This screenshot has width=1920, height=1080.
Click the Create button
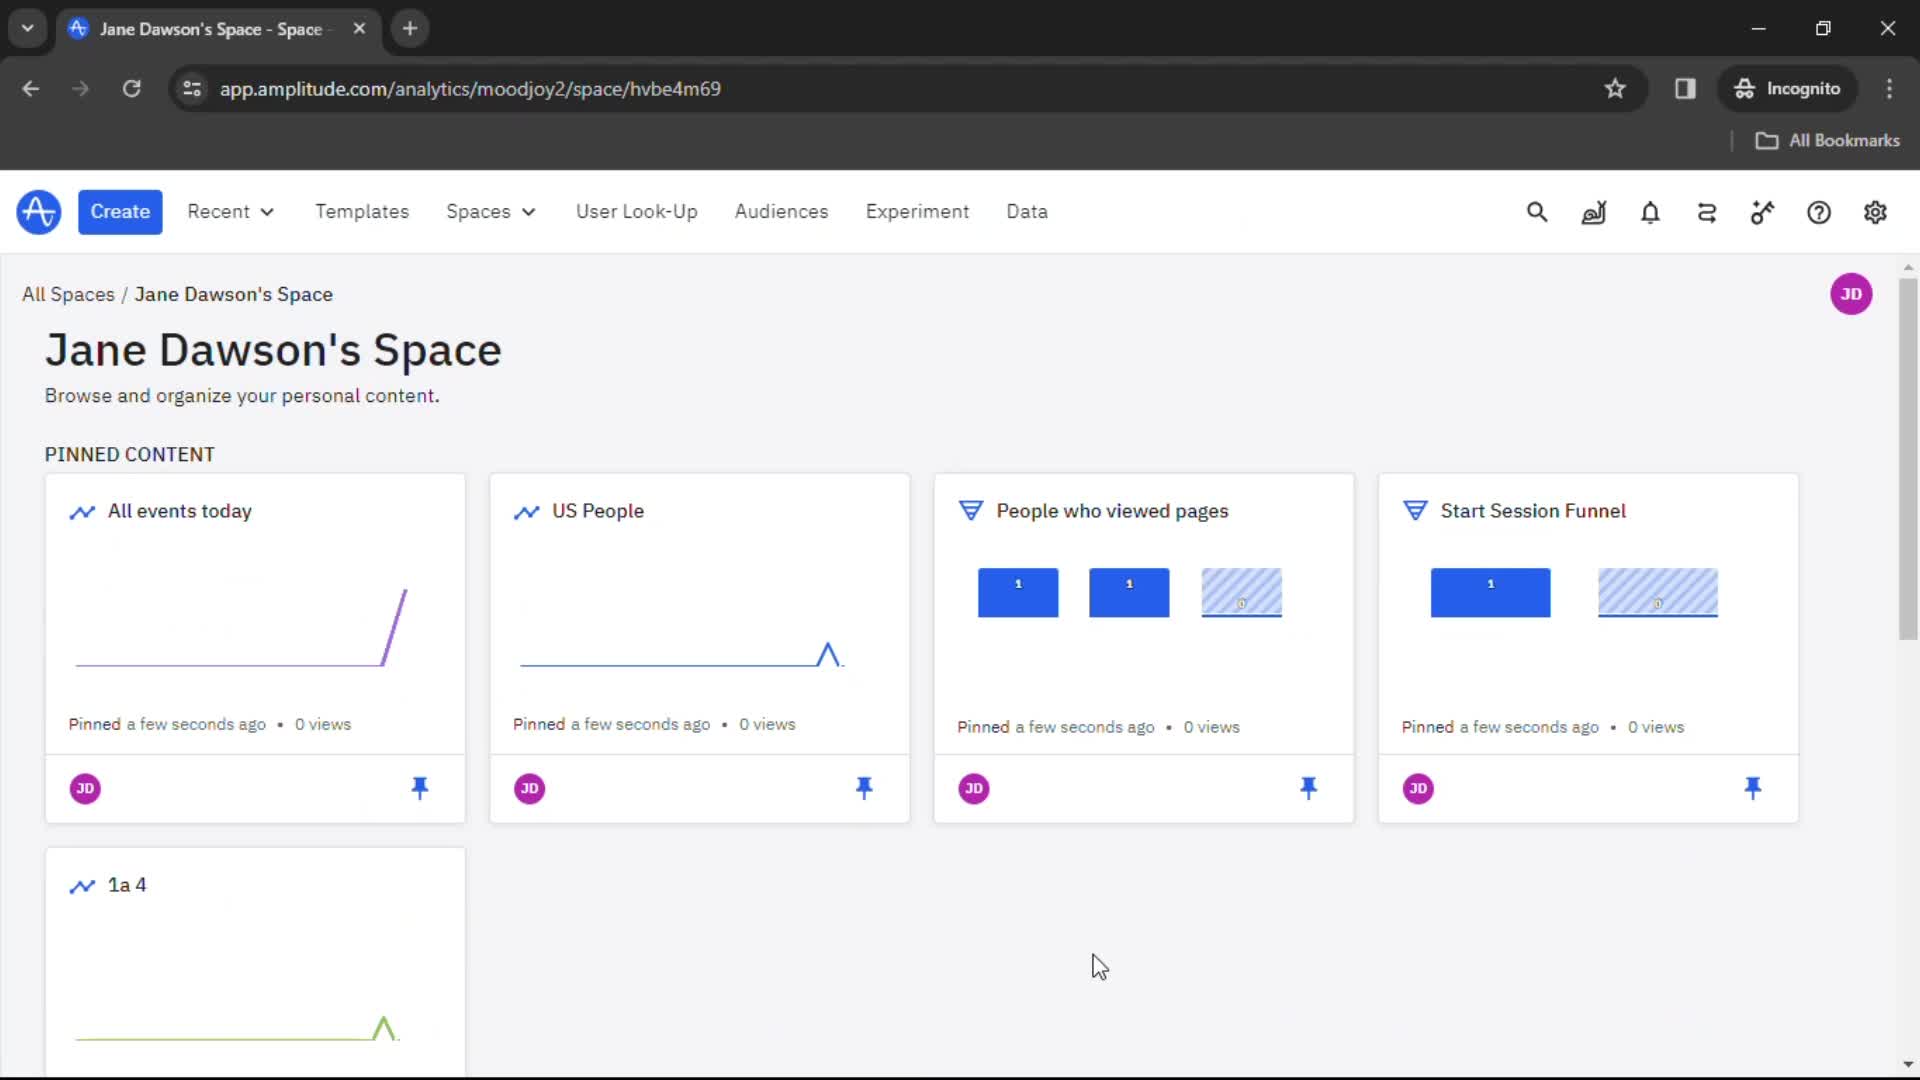click(120, 211)
